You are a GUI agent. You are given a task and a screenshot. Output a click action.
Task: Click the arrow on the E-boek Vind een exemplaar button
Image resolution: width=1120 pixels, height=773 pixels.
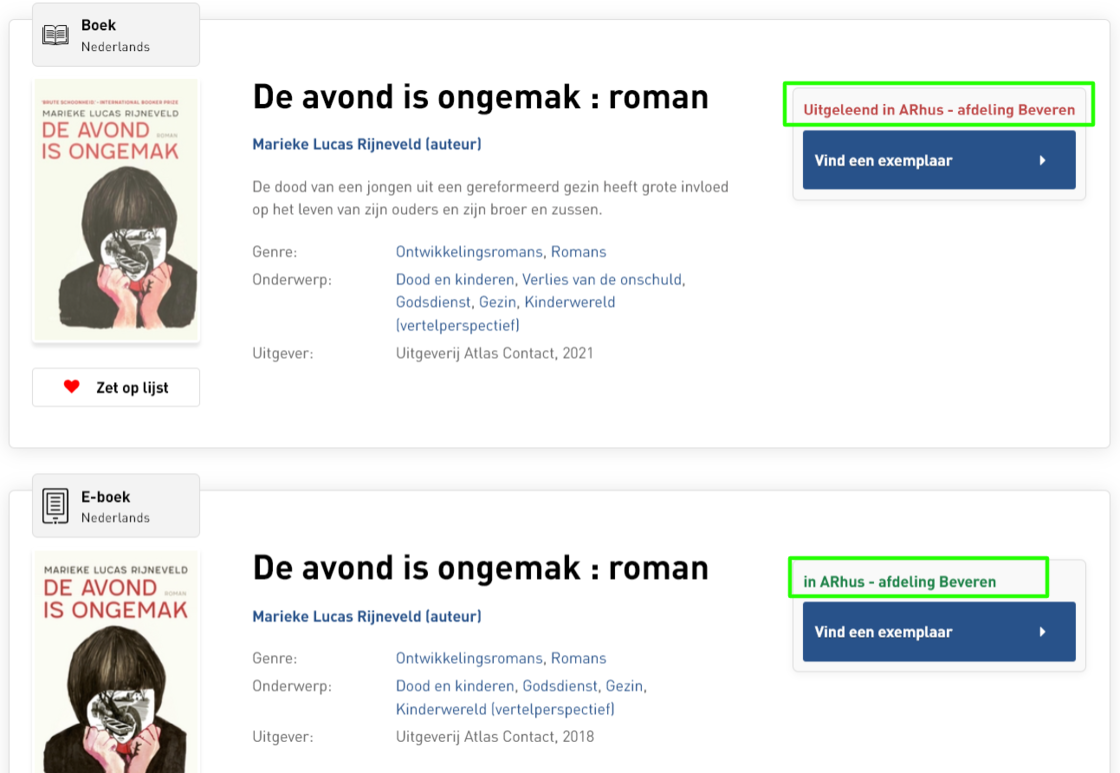click(1043, 632)
